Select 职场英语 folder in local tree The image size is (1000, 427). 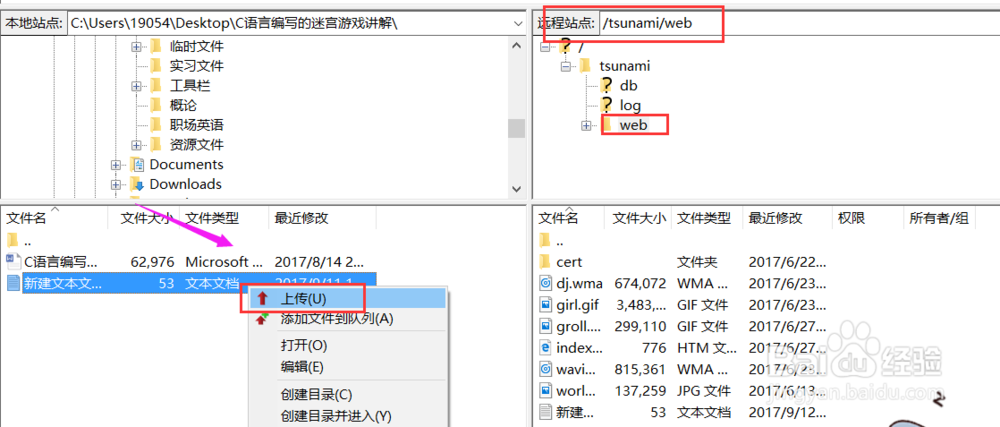[196, 125]
